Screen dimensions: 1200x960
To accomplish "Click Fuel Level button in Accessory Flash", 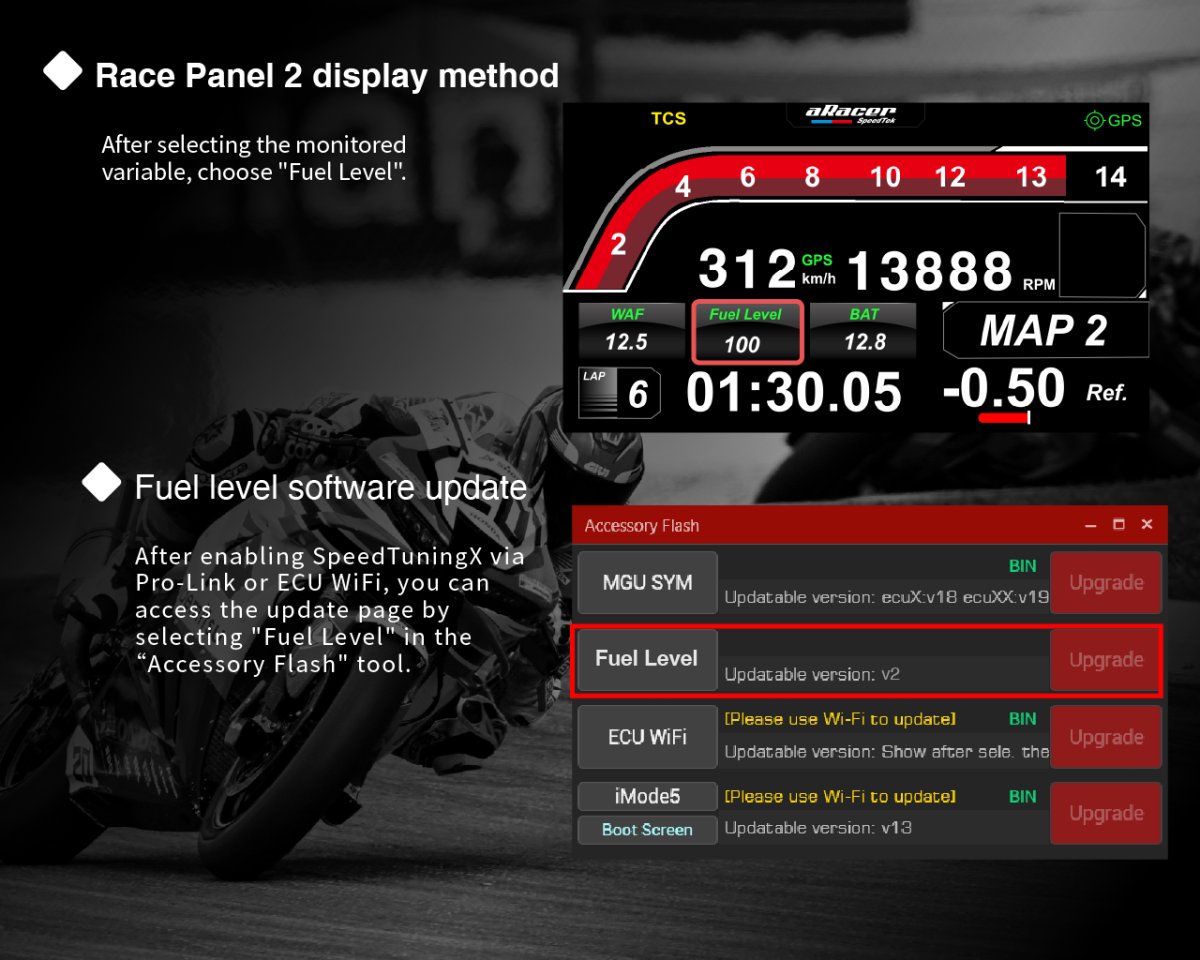I will tap(647, 659).
